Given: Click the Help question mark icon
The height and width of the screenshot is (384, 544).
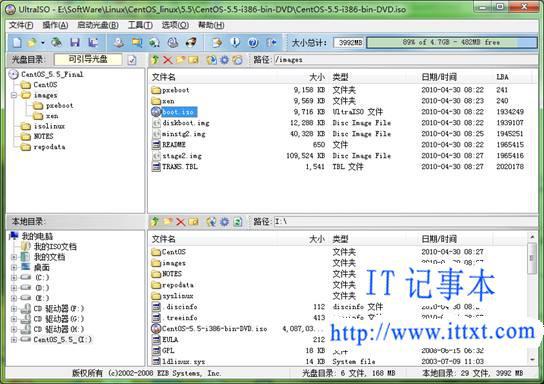Looking at the screenshot, I should (x=253, y=43).
